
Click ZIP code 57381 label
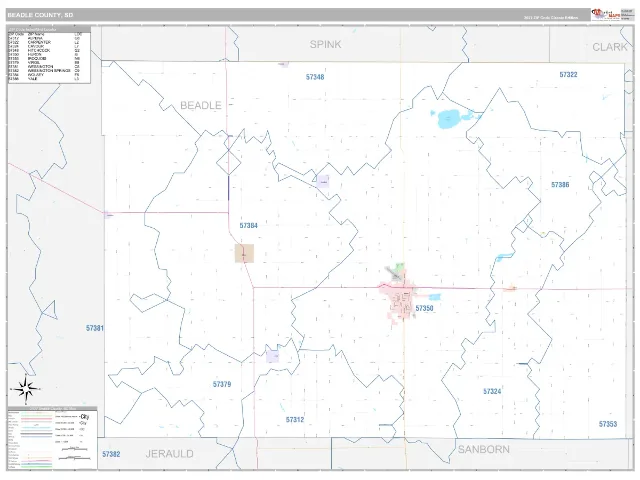tap(95, 328)
